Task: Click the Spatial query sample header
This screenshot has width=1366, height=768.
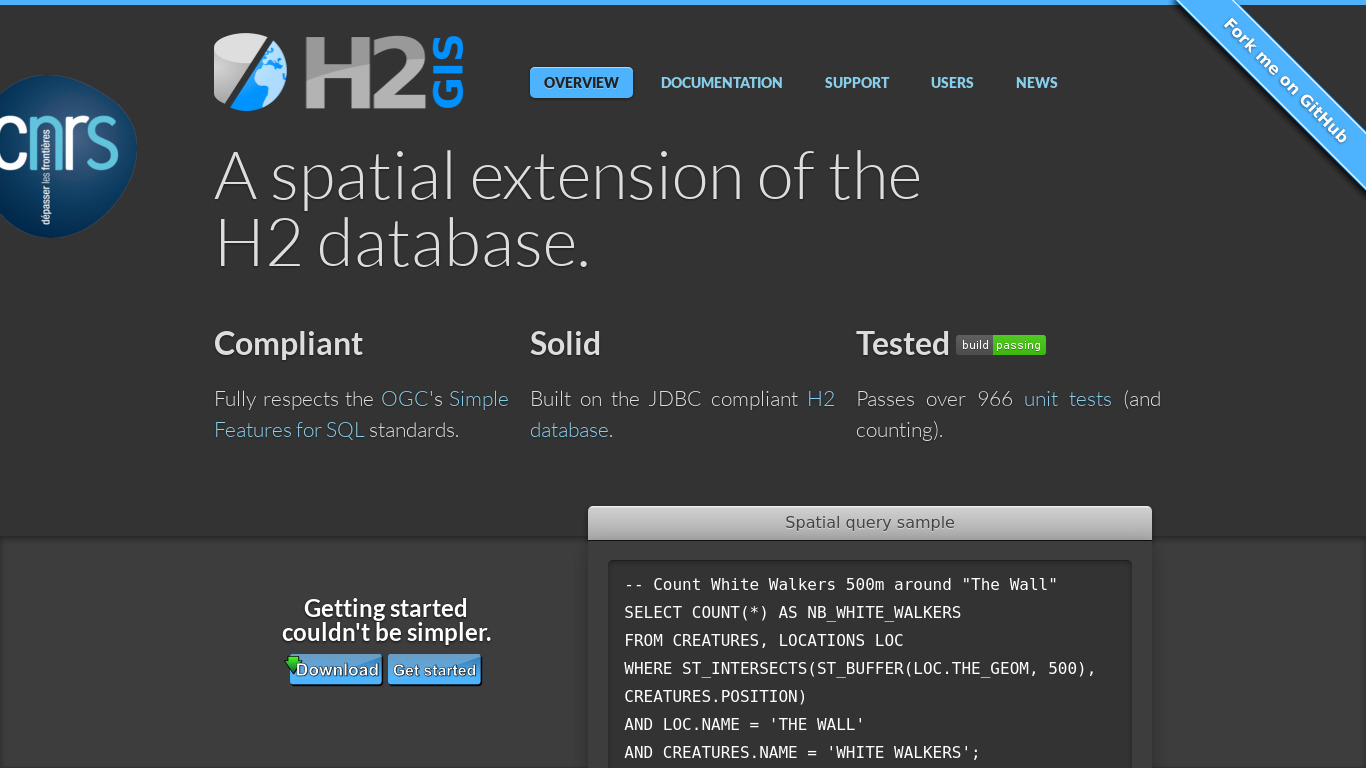Action: tap(870, 523)
